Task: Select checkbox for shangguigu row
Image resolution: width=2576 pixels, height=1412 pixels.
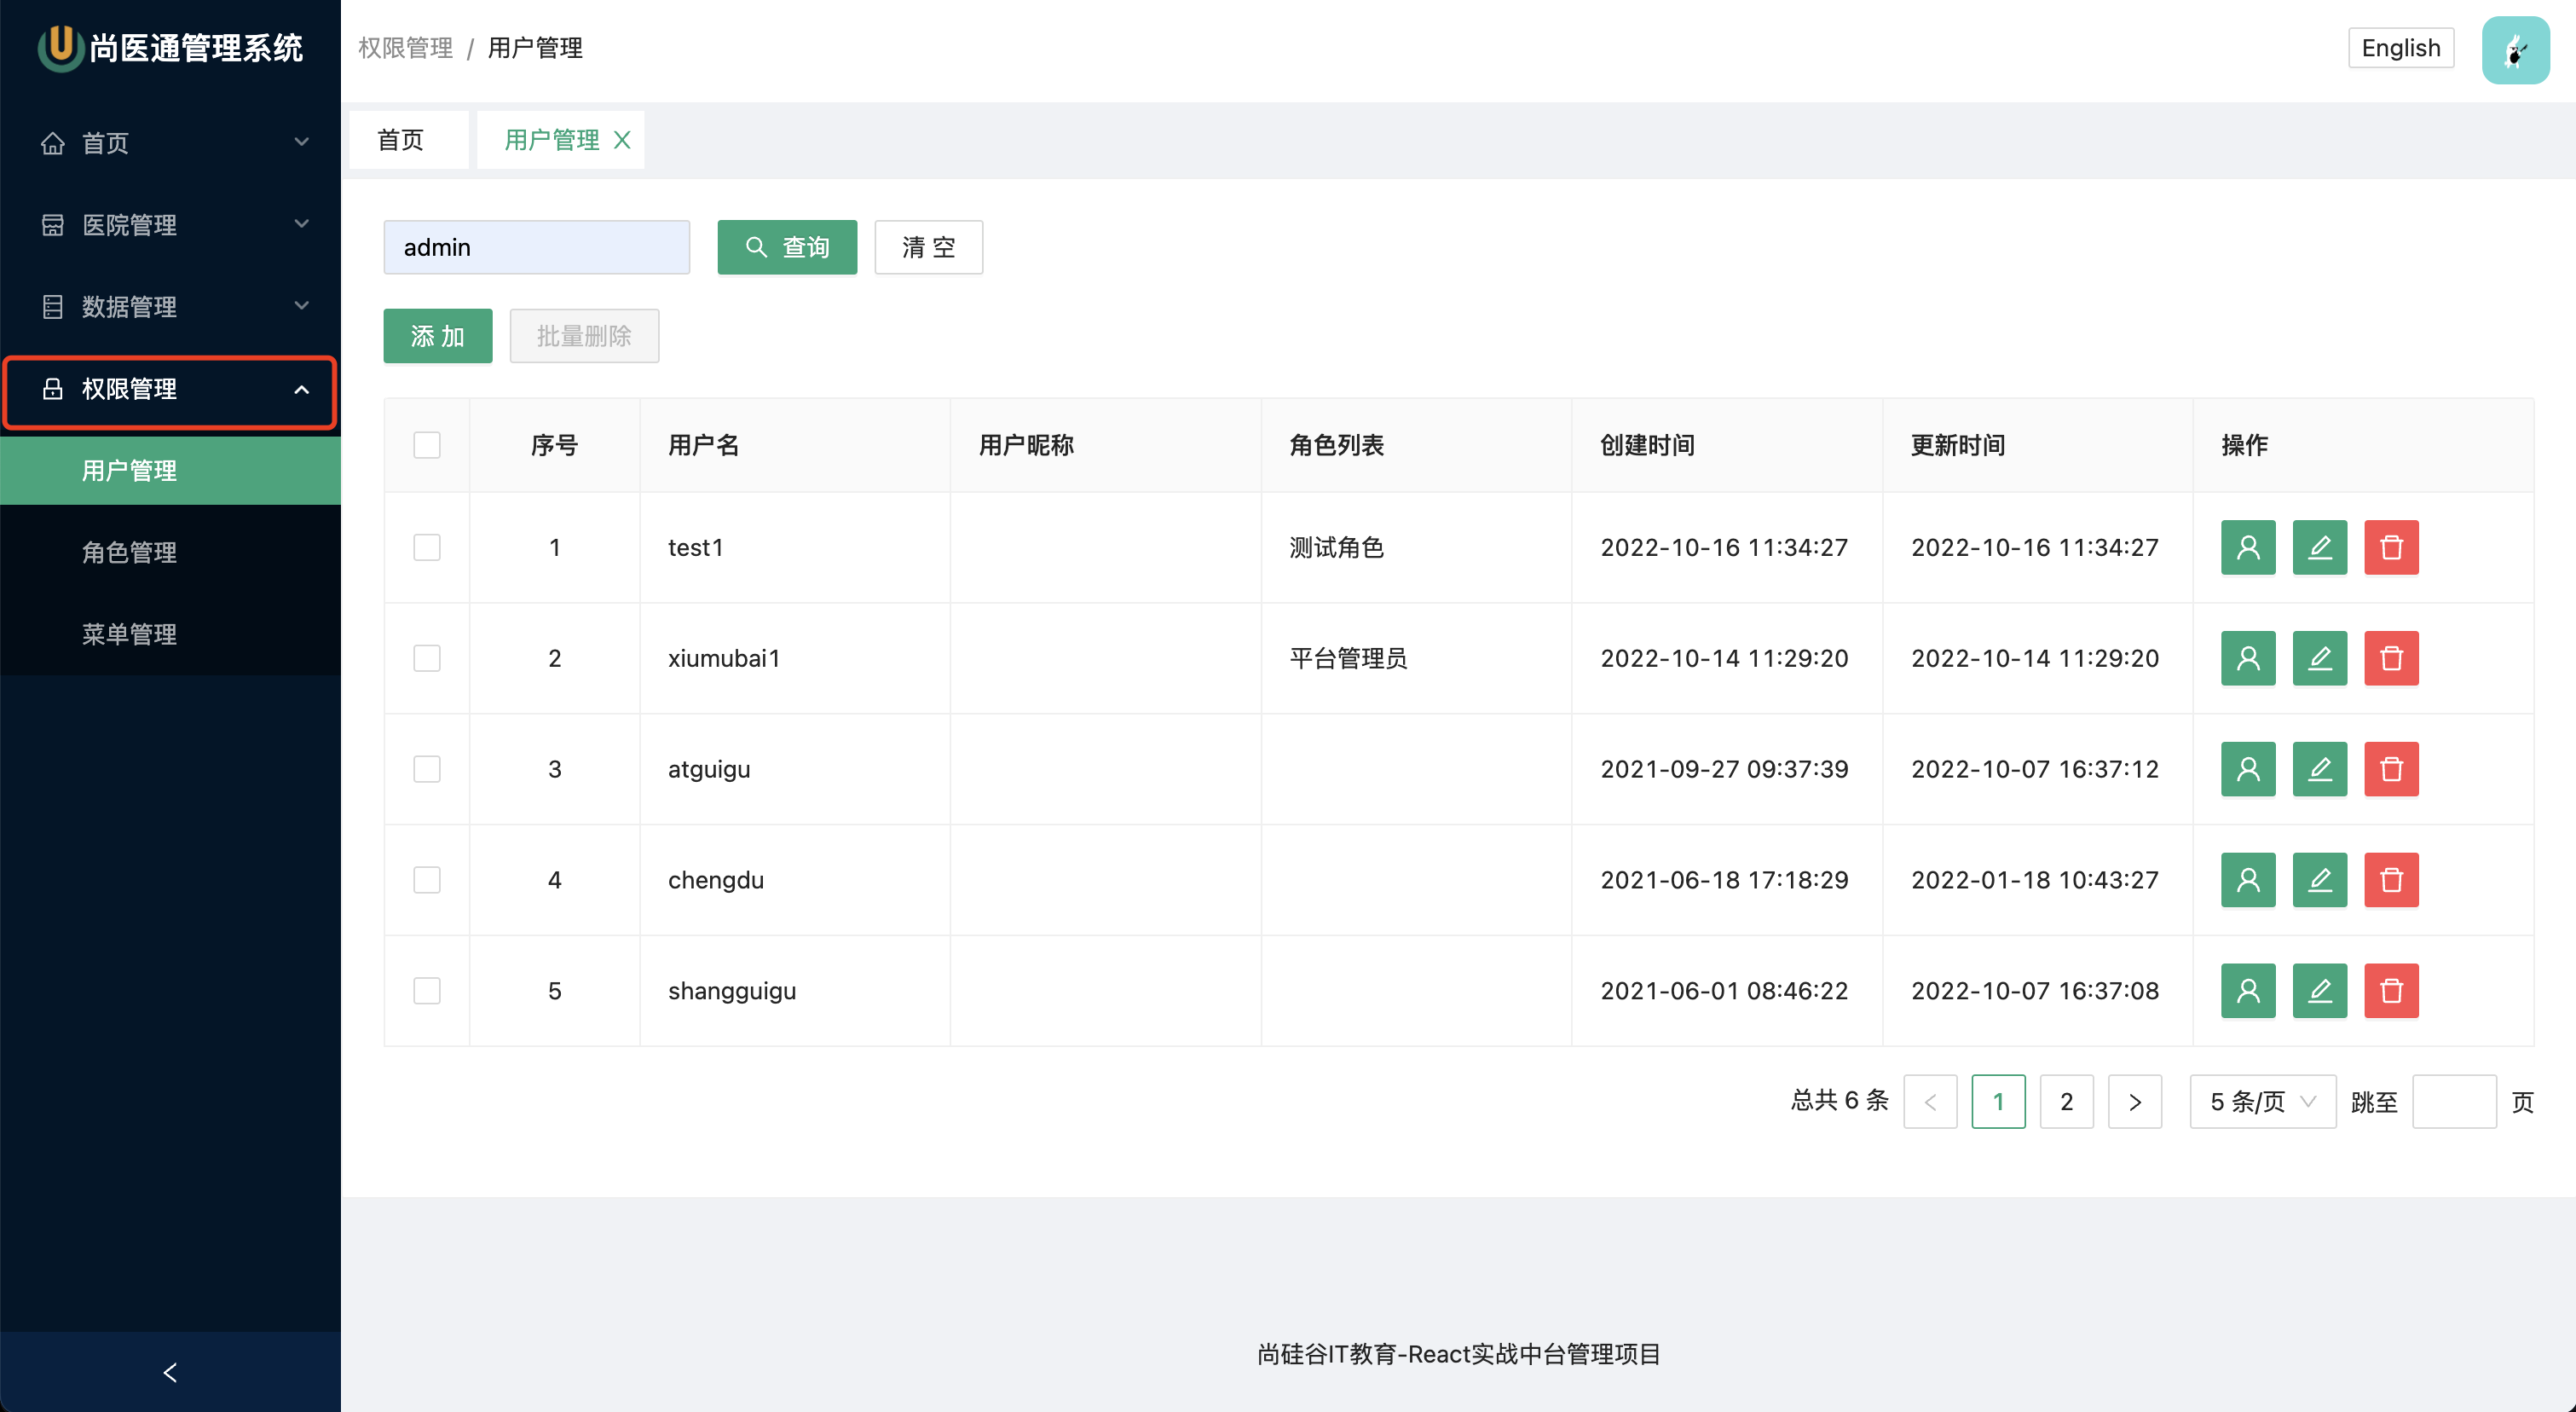Action: click(427, 991)
